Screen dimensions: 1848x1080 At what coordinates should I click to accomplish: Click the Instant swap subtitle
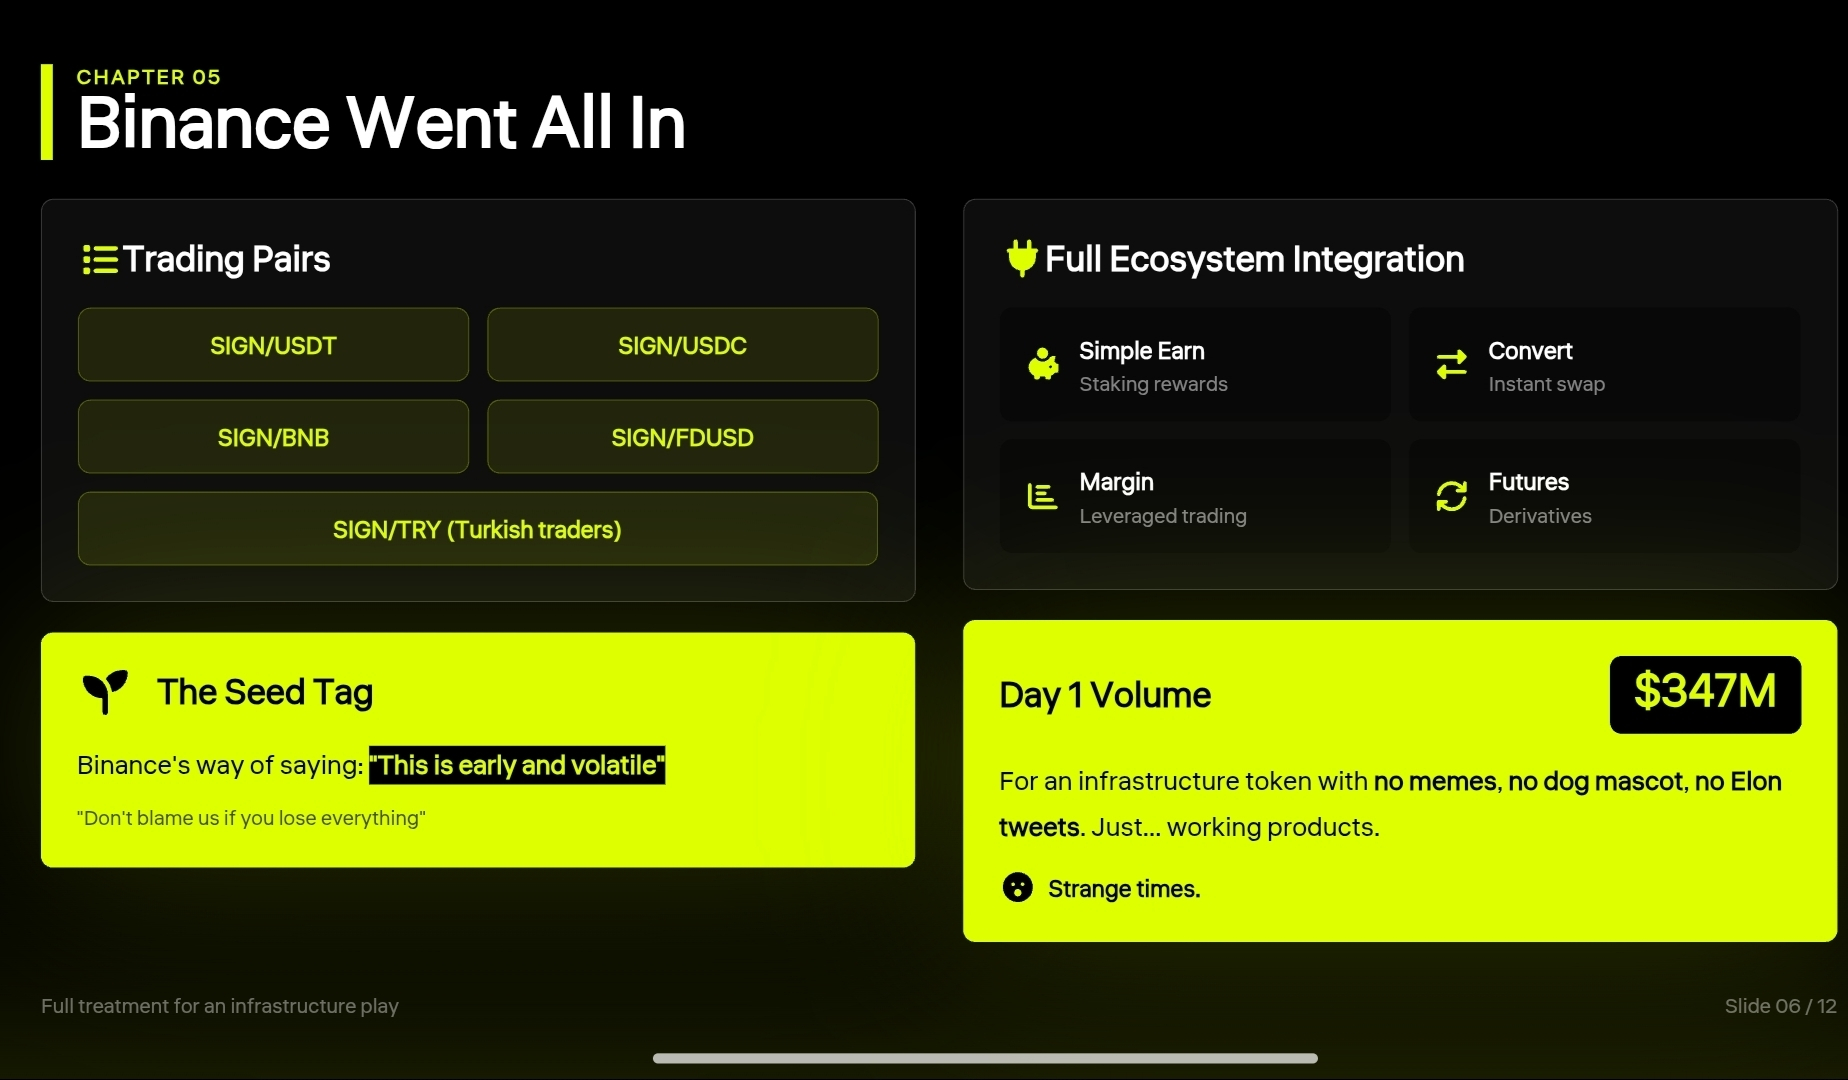(x=1546, y=384)
